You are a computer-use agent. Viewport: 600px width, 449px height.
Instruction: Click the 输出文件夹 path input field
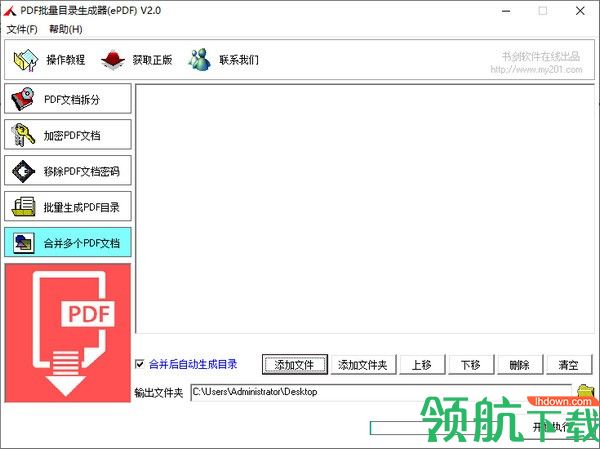(381, 392)
